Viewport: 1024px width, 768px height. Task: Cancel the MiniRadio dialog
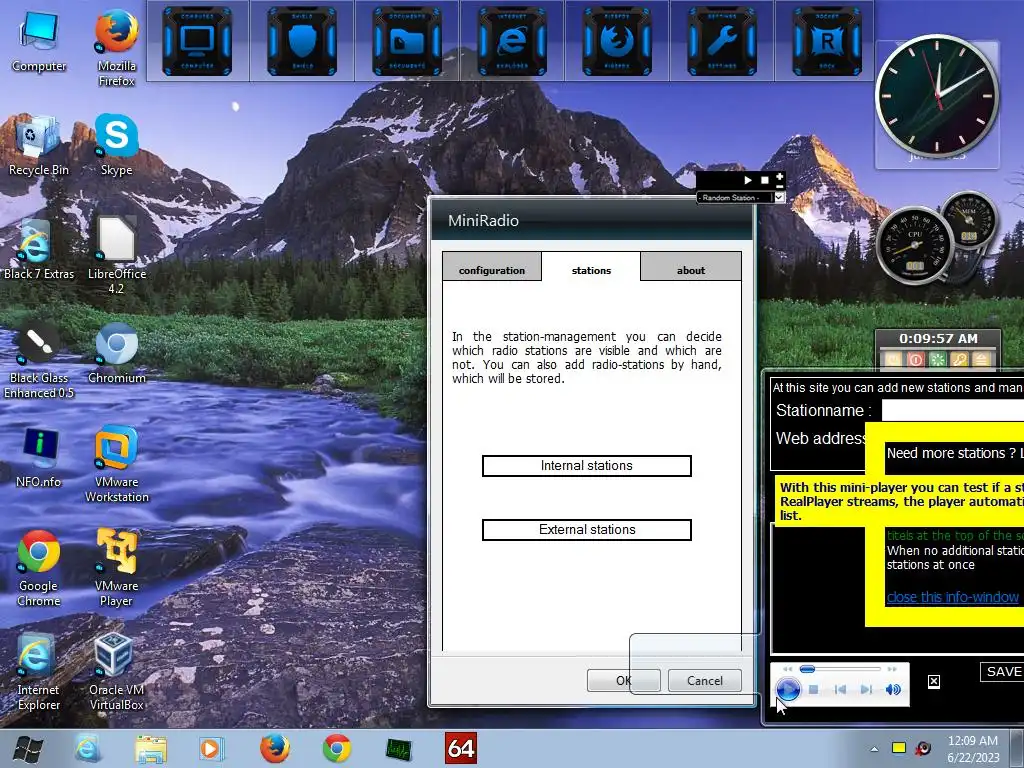point(705,680)
